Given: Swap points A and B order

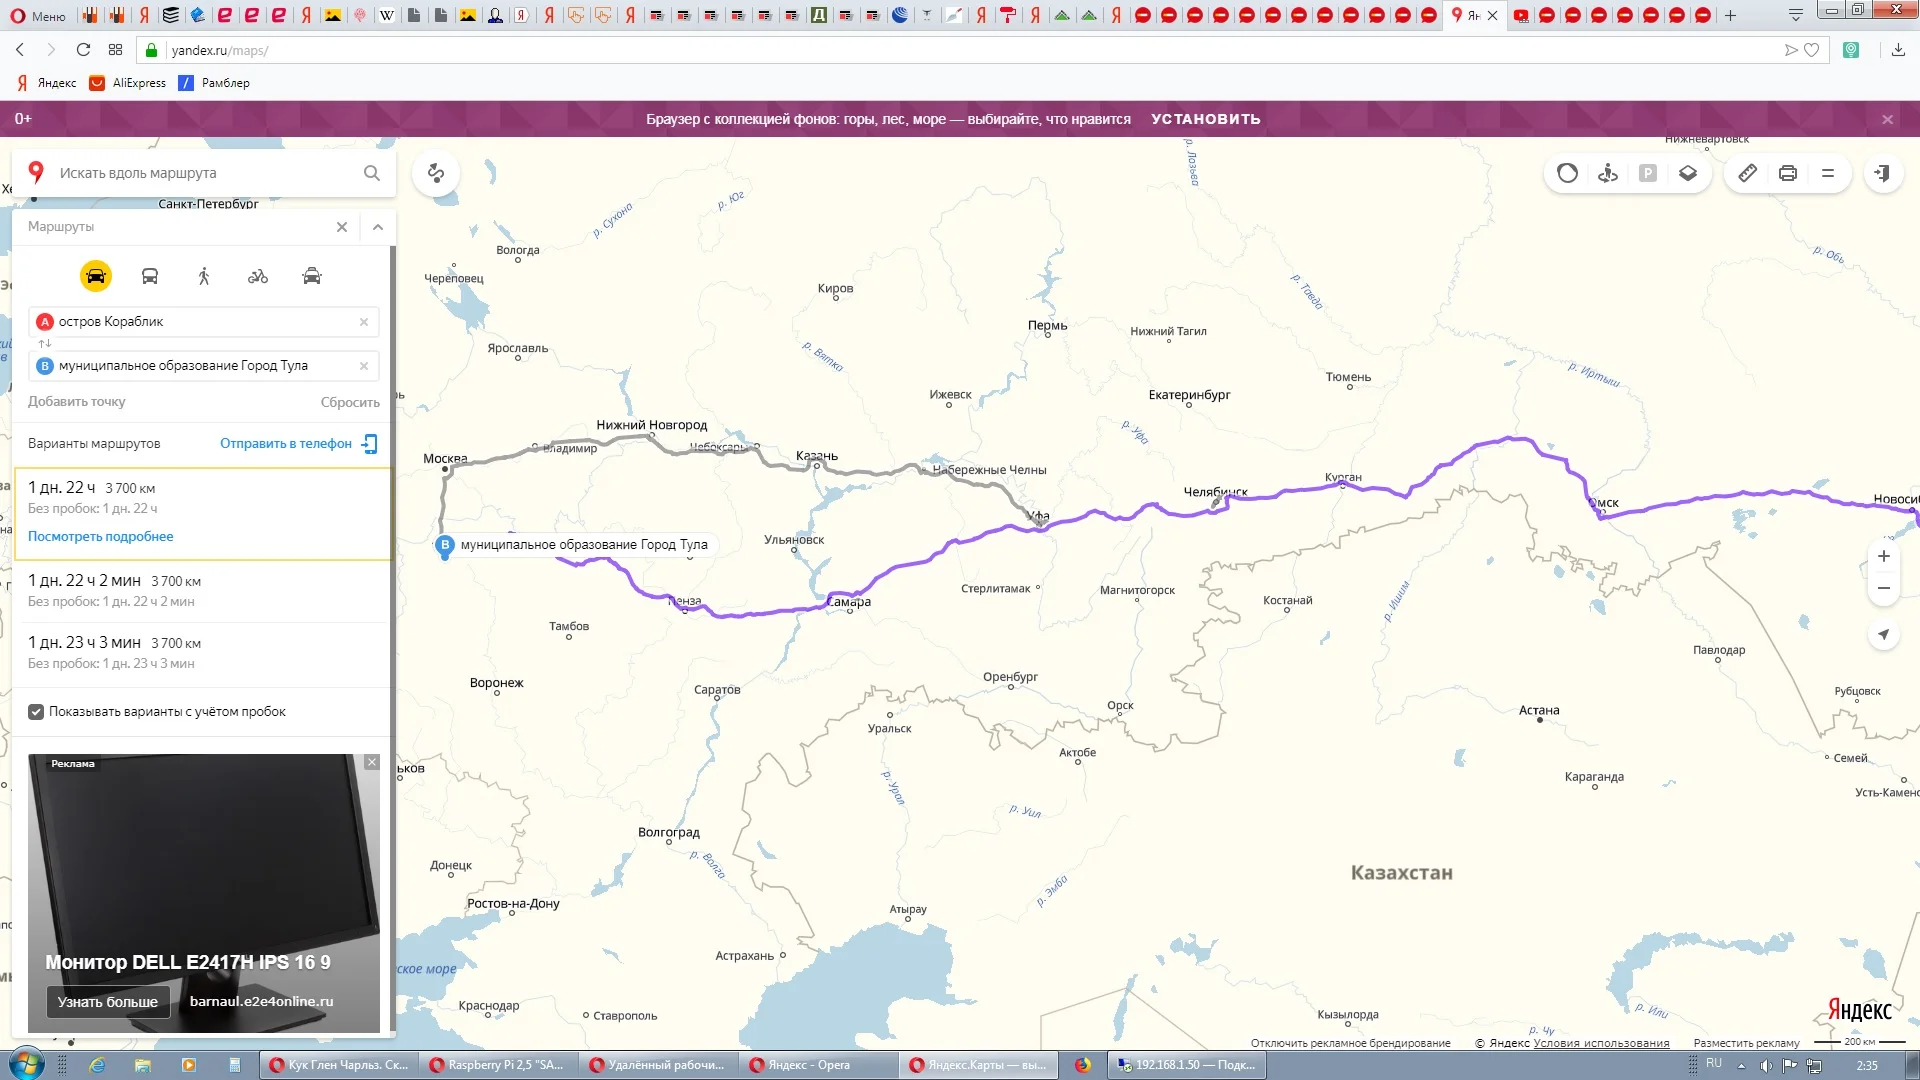Looking at the screenshot, I should pyautogui.click(x=45, y=344).
